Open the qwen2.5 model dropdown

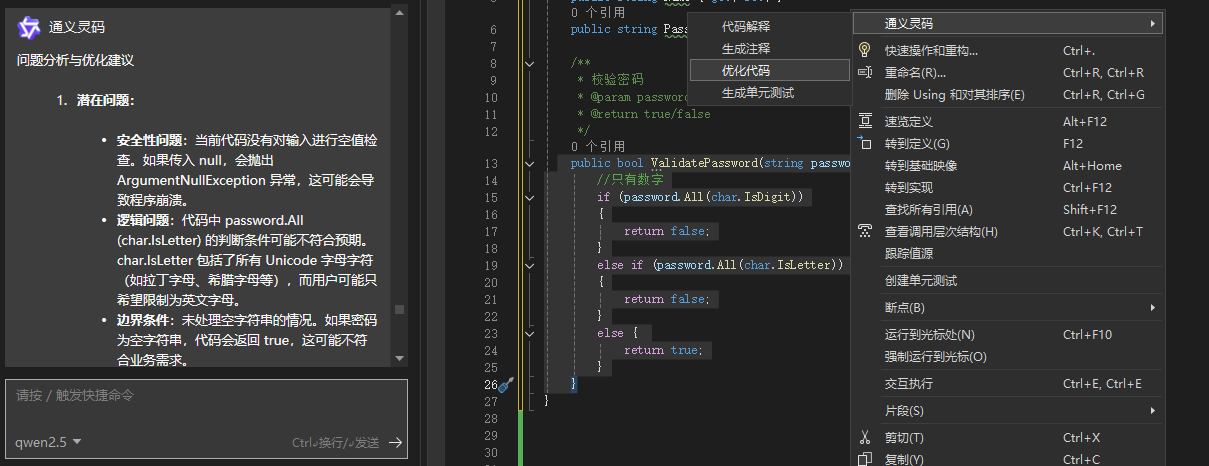tap(48, 441)
